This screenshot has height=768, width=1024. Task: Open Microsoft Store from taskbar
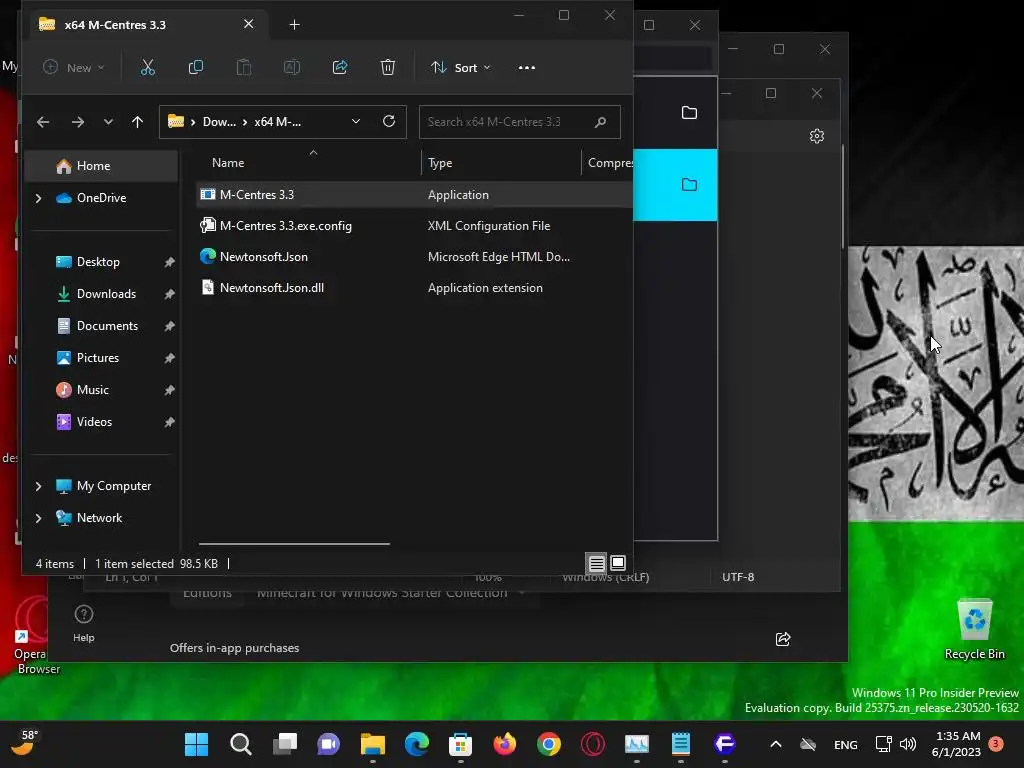click(x=460, y=744)
